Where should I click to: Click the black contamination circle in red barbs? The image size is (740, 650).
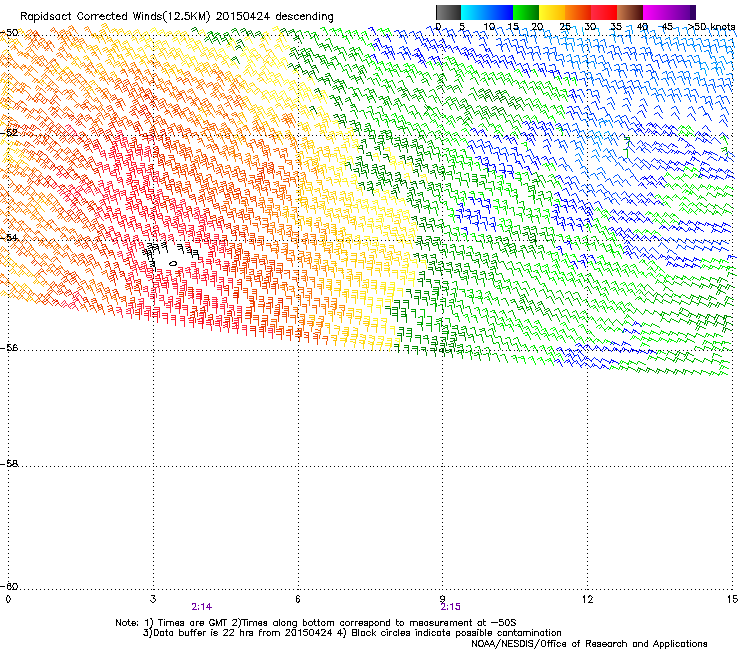[x=173, y=263]
